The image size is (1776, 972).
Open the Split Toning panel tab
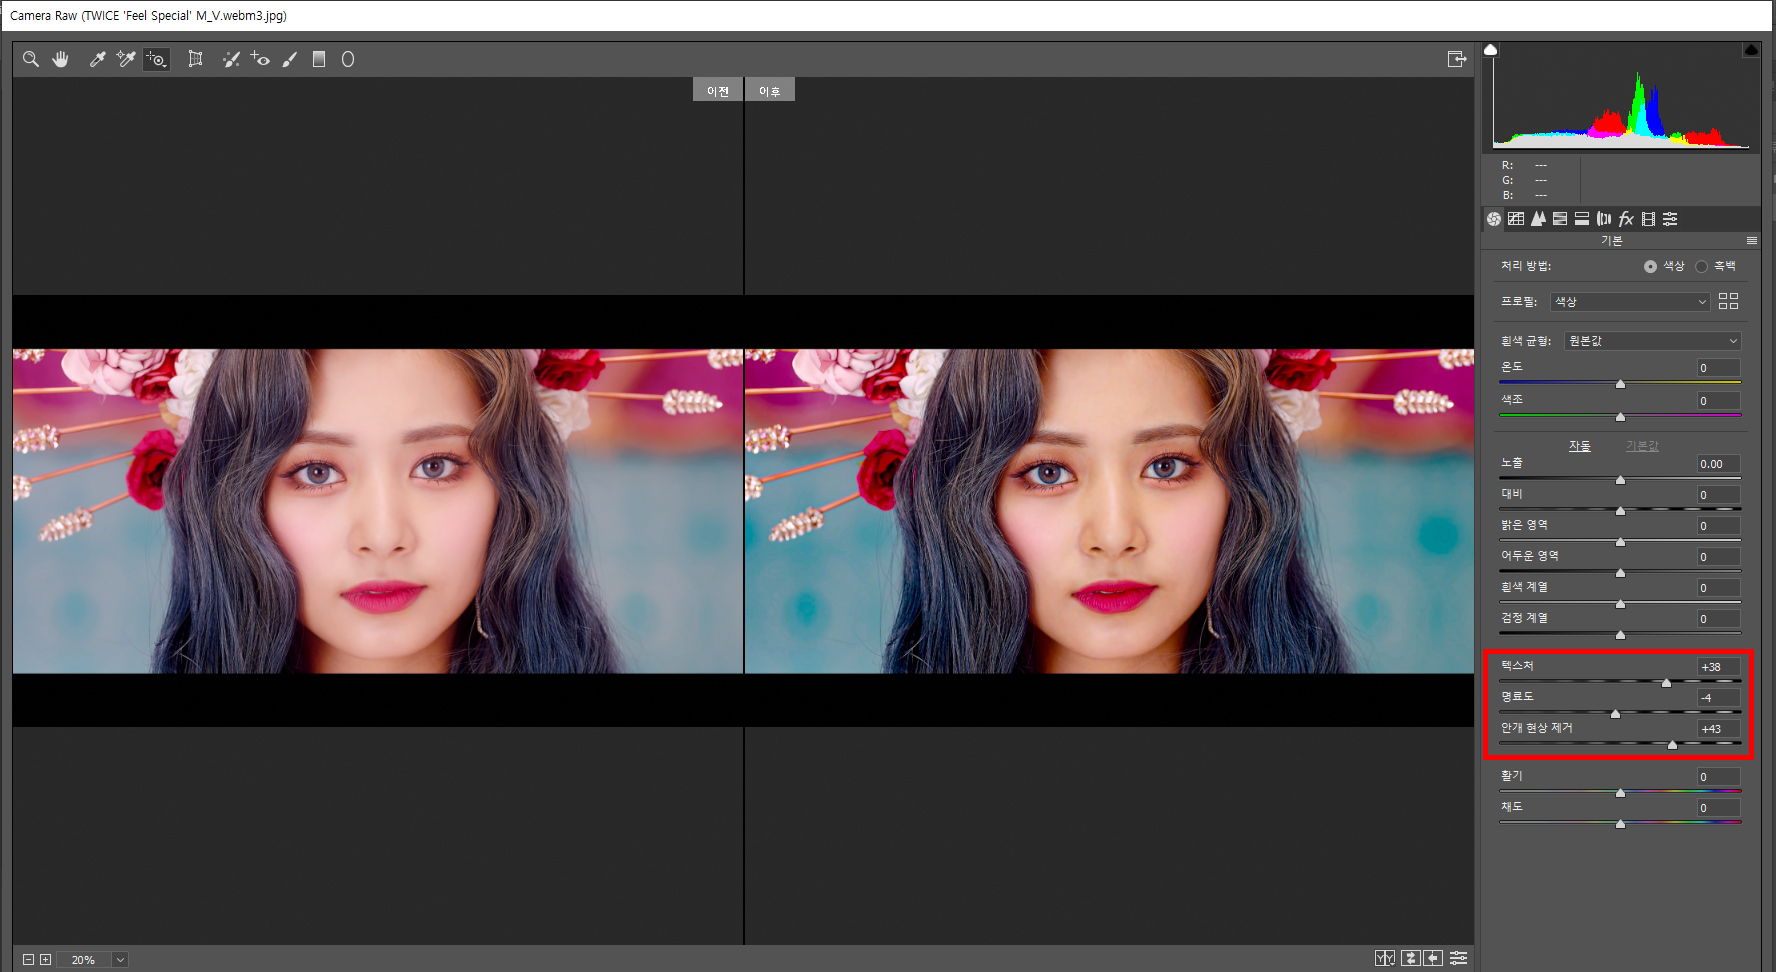(x=1582, y=219)
